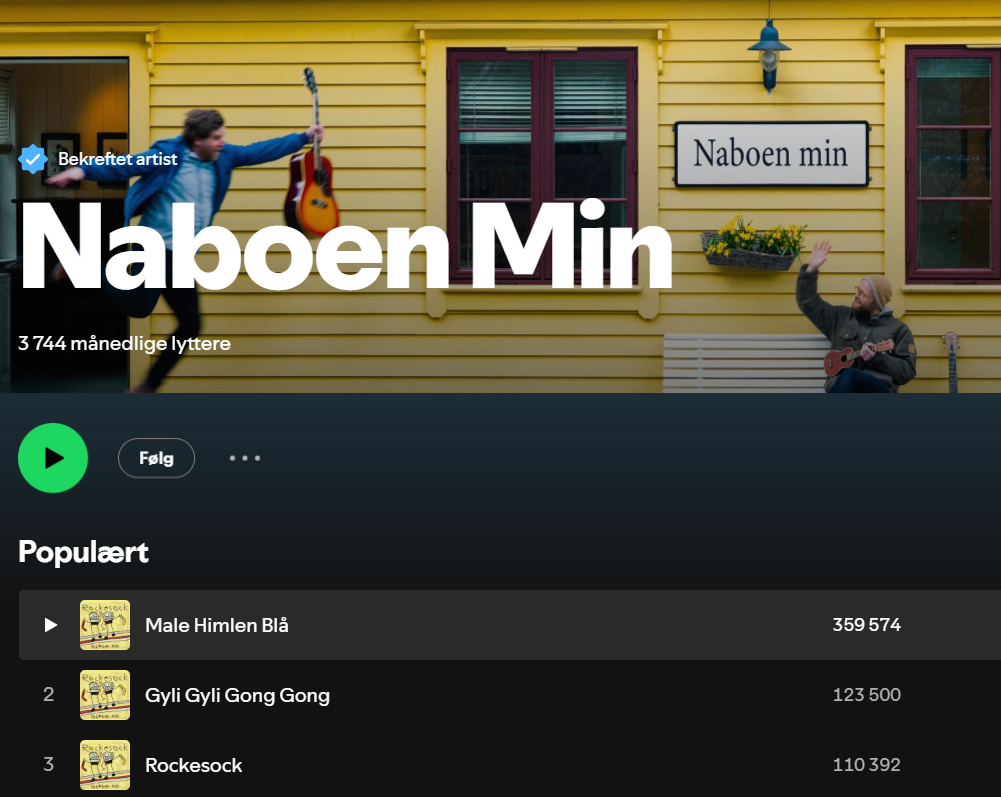
Task: Select the Male Himlen Blå track title
Action: coord(217,625)
